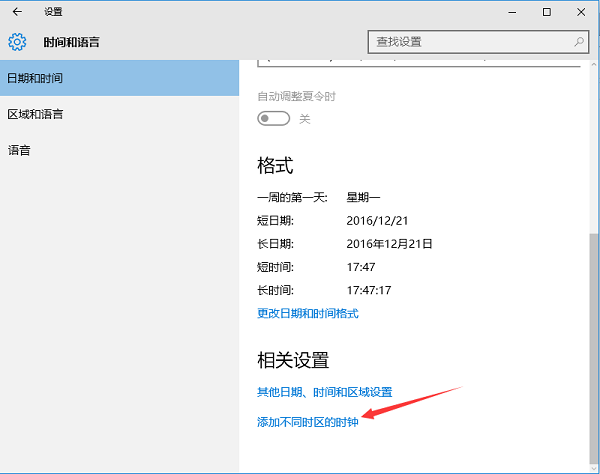
Task: Maximize the 设置 window
Action: point(547,12)
